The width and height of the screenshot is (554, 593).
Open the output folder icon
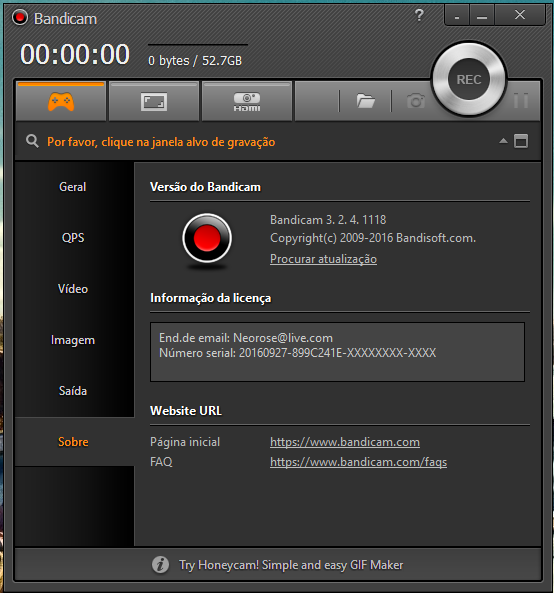(365, 101)
